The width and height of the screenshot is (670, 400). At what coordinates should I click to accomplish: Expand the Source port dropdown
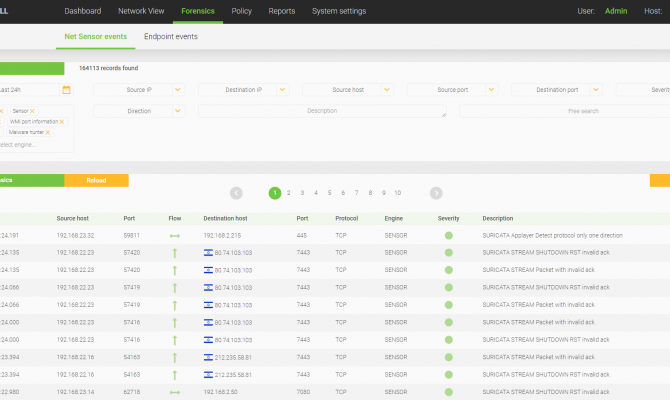pyautogui.click(x=491, y=90)
